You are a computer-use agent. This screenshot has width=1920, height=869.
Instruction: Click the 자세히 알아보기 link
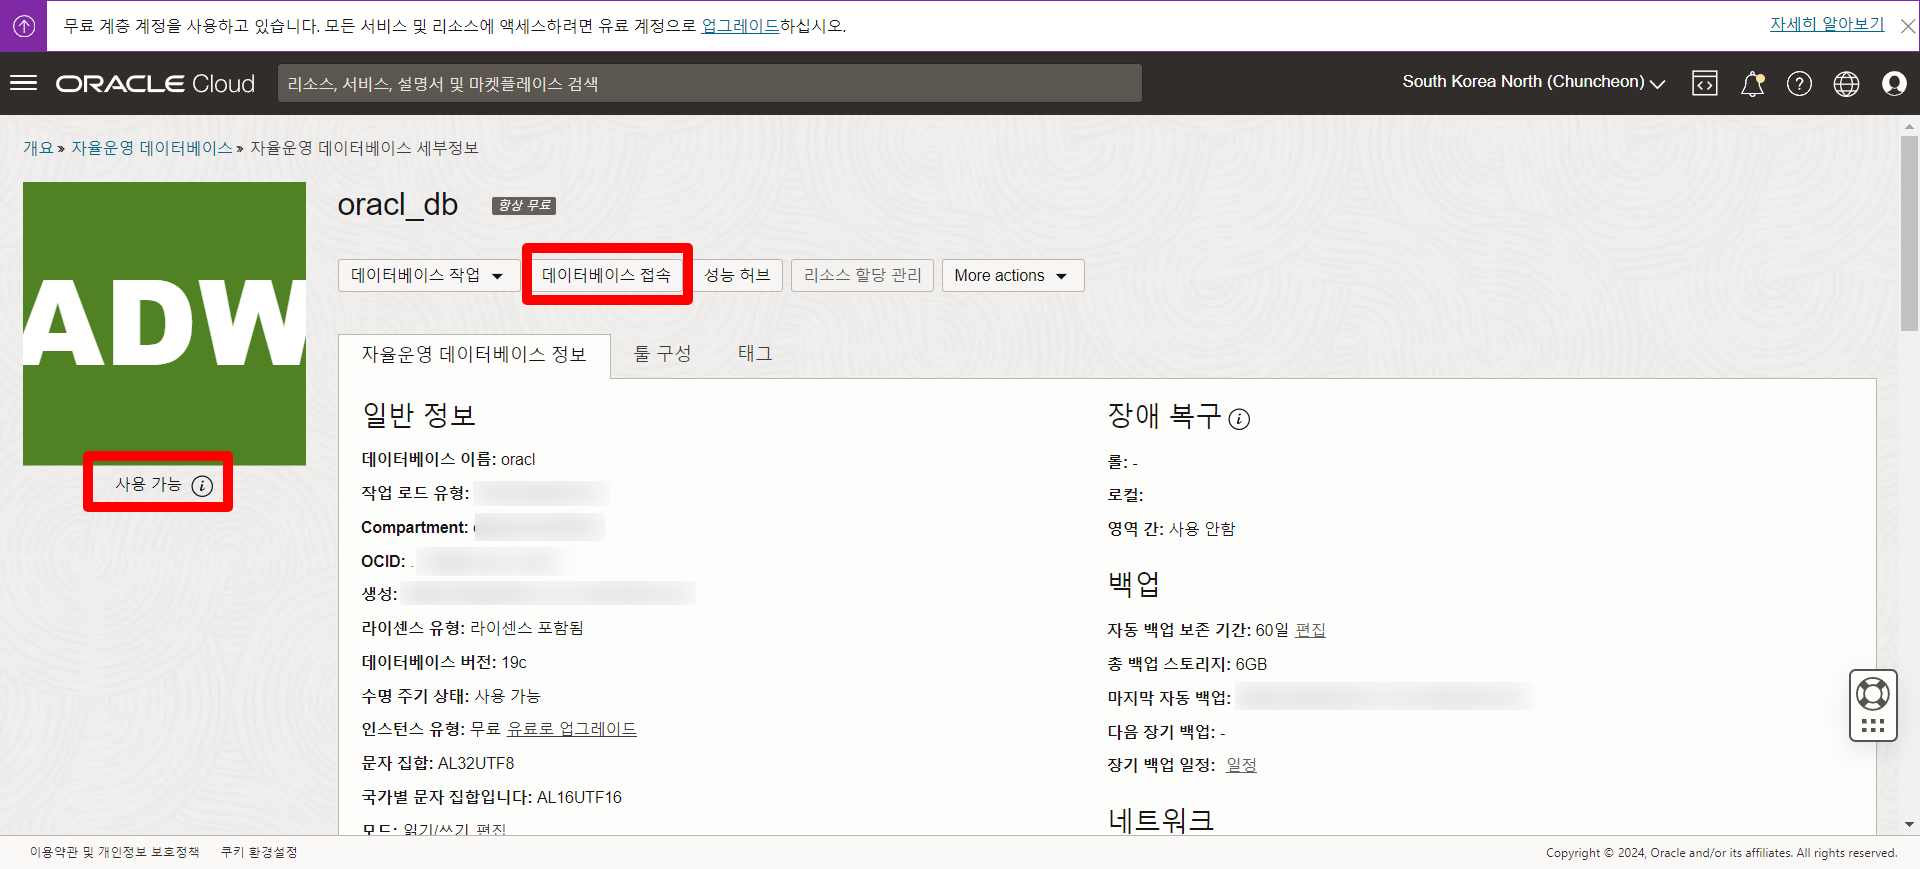1827,24
